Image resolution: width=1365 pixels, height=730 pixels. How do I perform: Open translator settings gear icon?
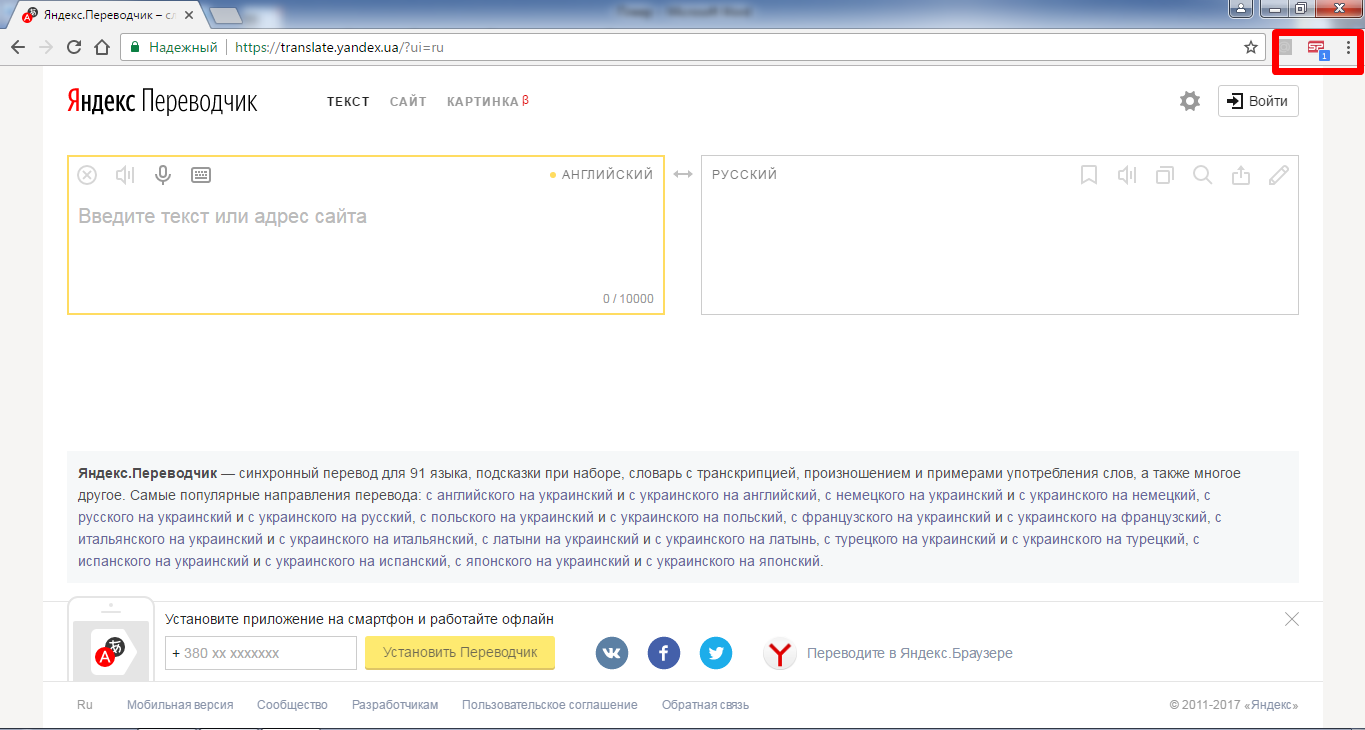1189,101
